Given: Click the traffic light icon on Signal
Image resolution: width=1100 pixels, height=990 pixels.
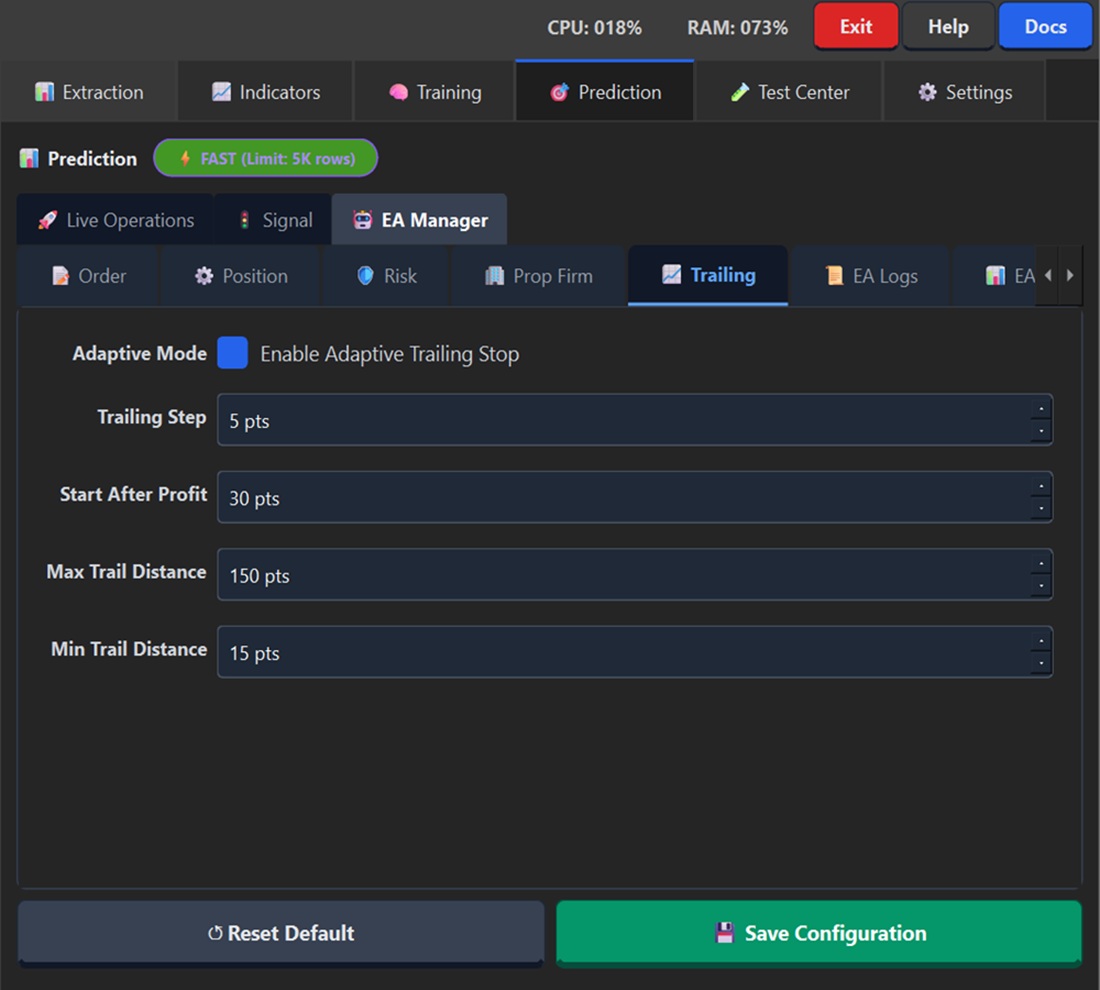Looking at the screenshot, I should tap(244, 220).
